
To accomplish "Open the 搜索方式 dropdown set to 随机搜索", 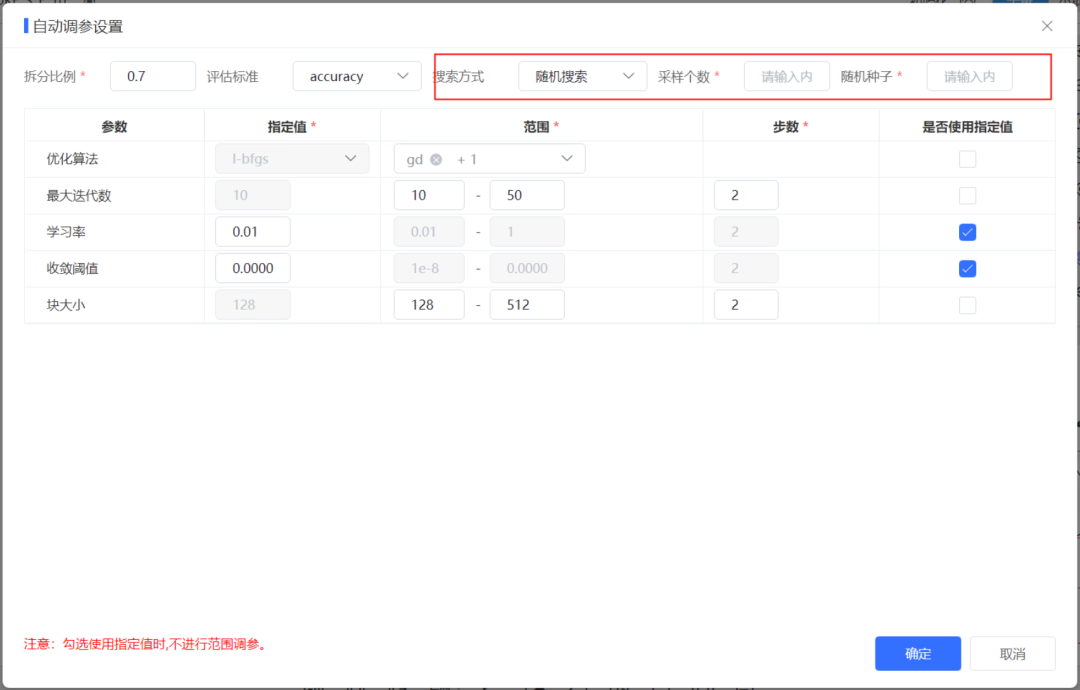I will click(x=583, y=76).
